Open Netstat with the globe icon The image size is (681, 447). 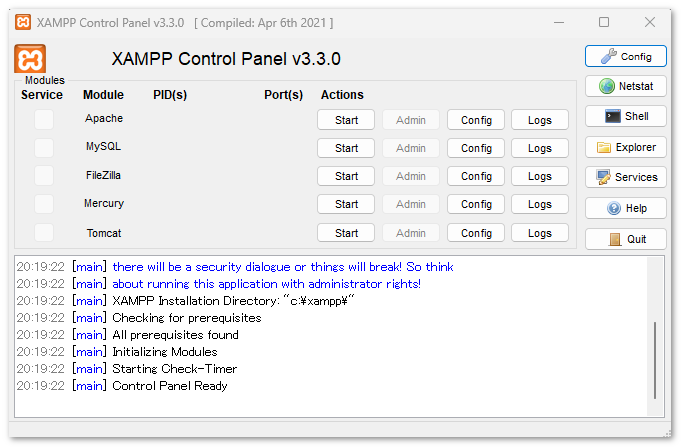click(625, 86)
